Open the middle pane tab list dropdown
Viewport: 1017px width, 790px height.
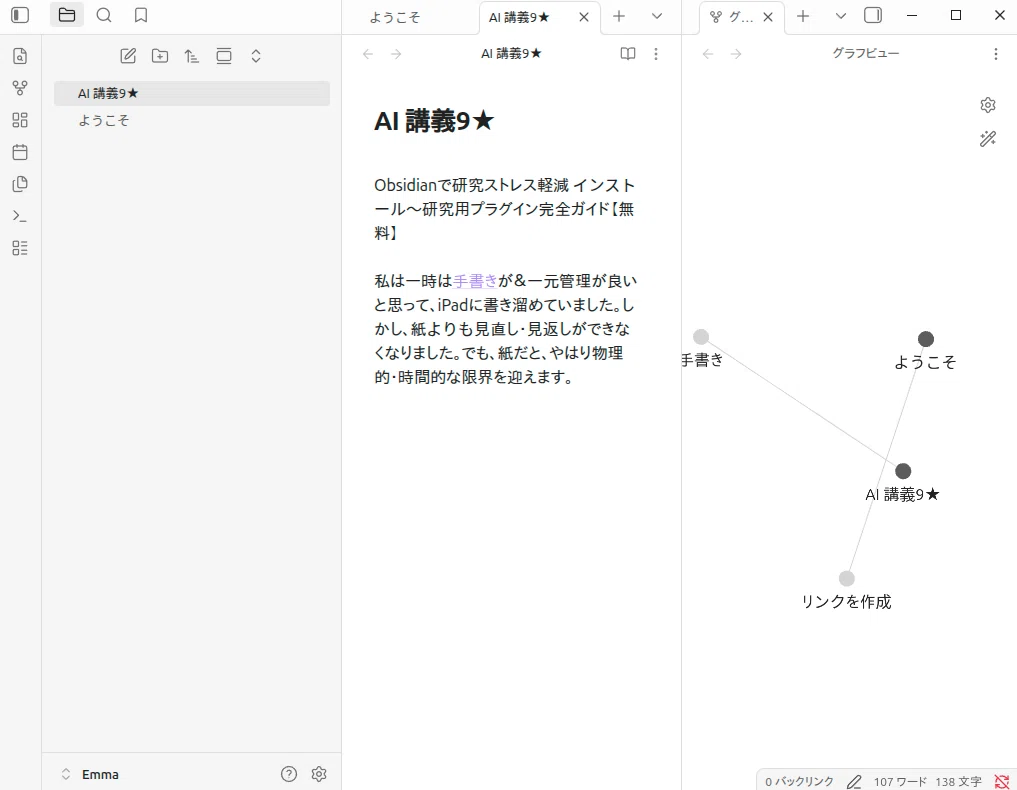pos(657,16)
